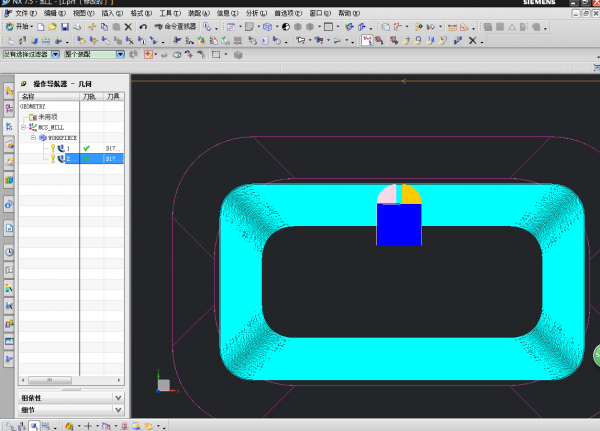Image resolution: width=600 pixels, height=431 pixels.
Task: Click the 刀具 column header
Action: pos(113,96)
